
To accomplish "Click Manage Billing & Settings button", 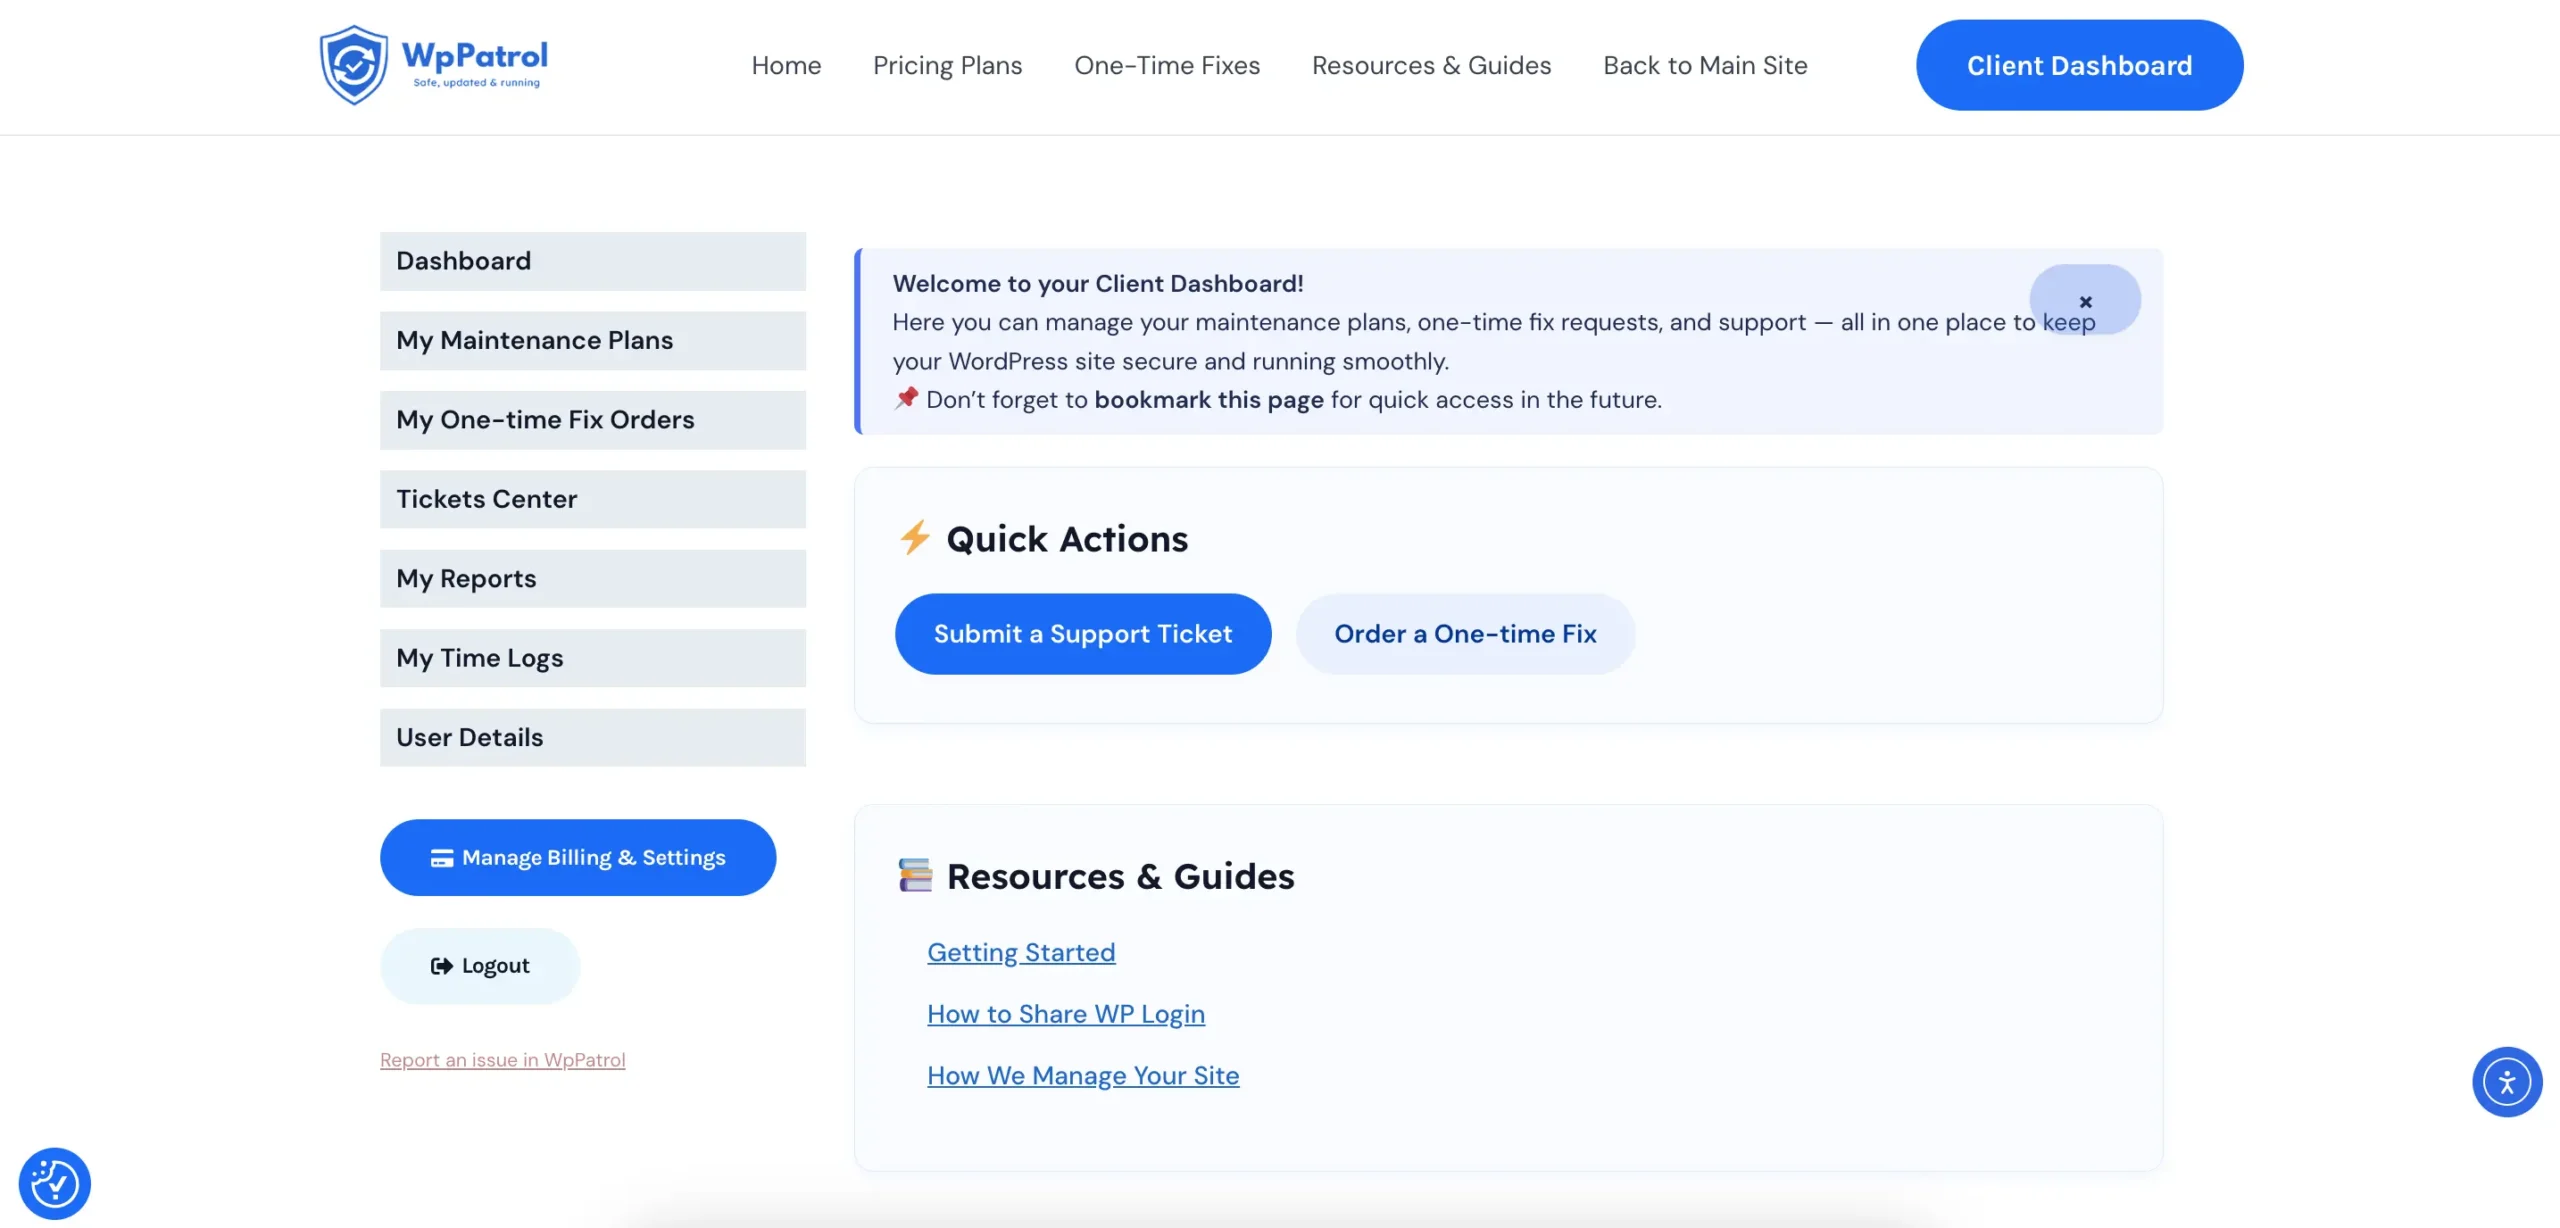I will [x=578, y=857].
